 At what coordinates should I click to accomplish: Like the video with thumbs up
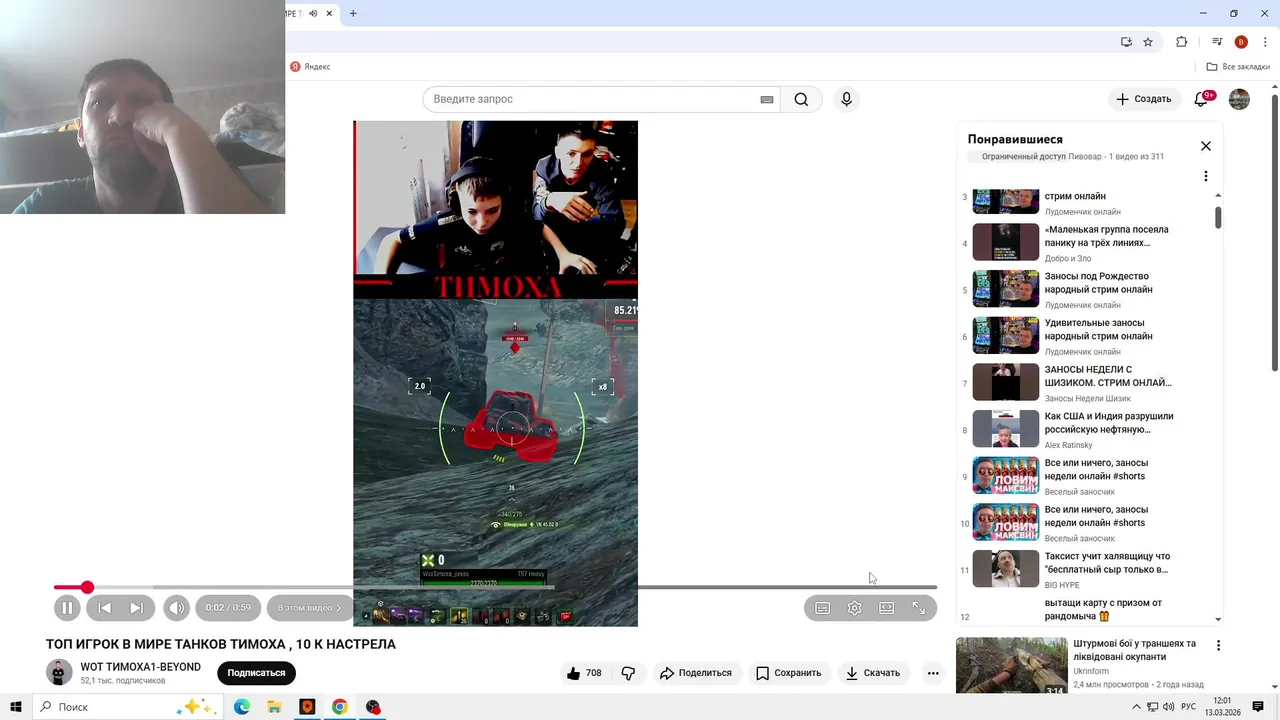pyautogui.click(x=584, y=673)
